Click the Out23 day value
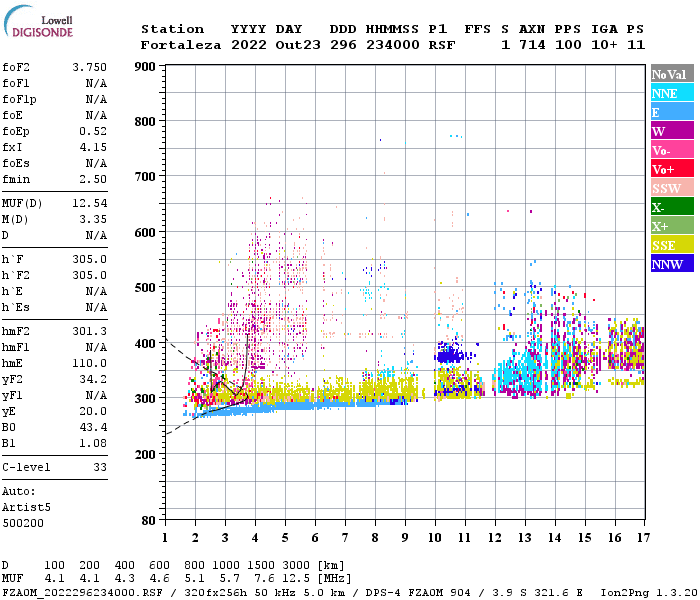Image resolution: width=700 pixels, height=600 pixels. tap(298, 45)
